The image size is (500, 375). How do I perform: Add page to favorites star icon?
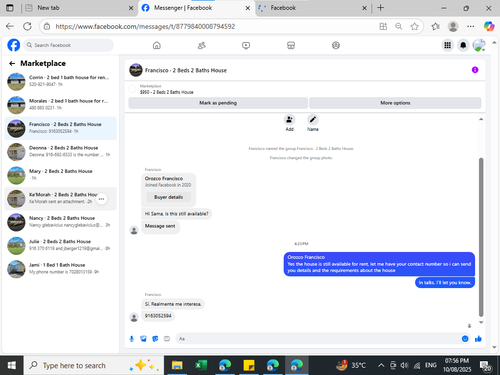pyautogui.click(x=414, y=26)
